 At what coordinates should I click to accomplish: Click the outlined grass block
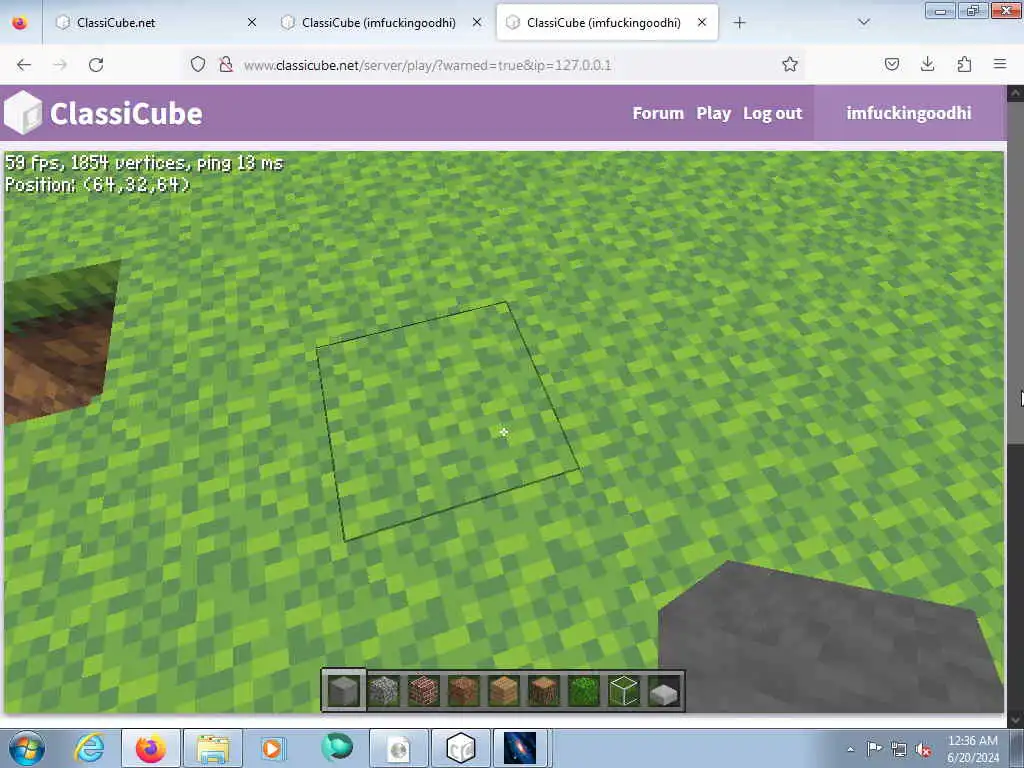[447, 421]
